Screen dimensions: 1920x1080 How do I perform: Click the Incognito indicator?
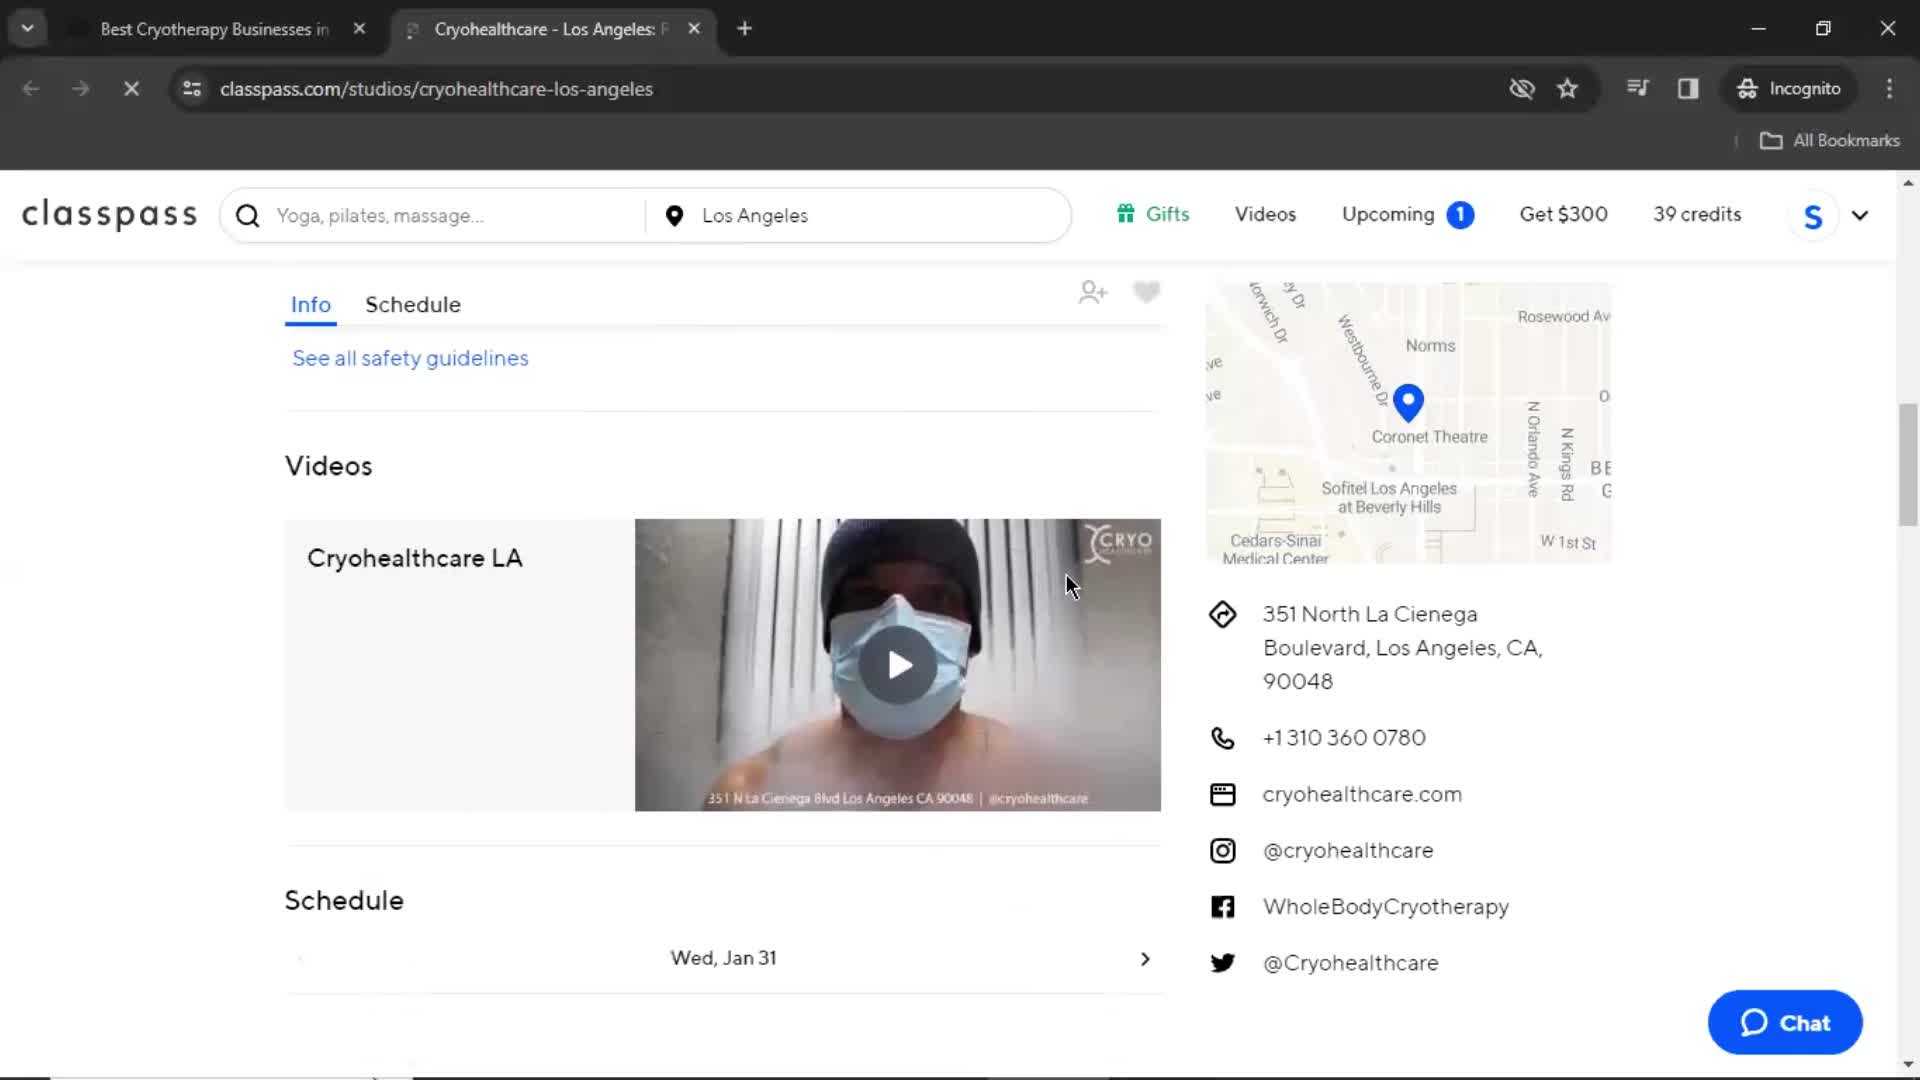pyautogui.click(x=1789, y=89)
